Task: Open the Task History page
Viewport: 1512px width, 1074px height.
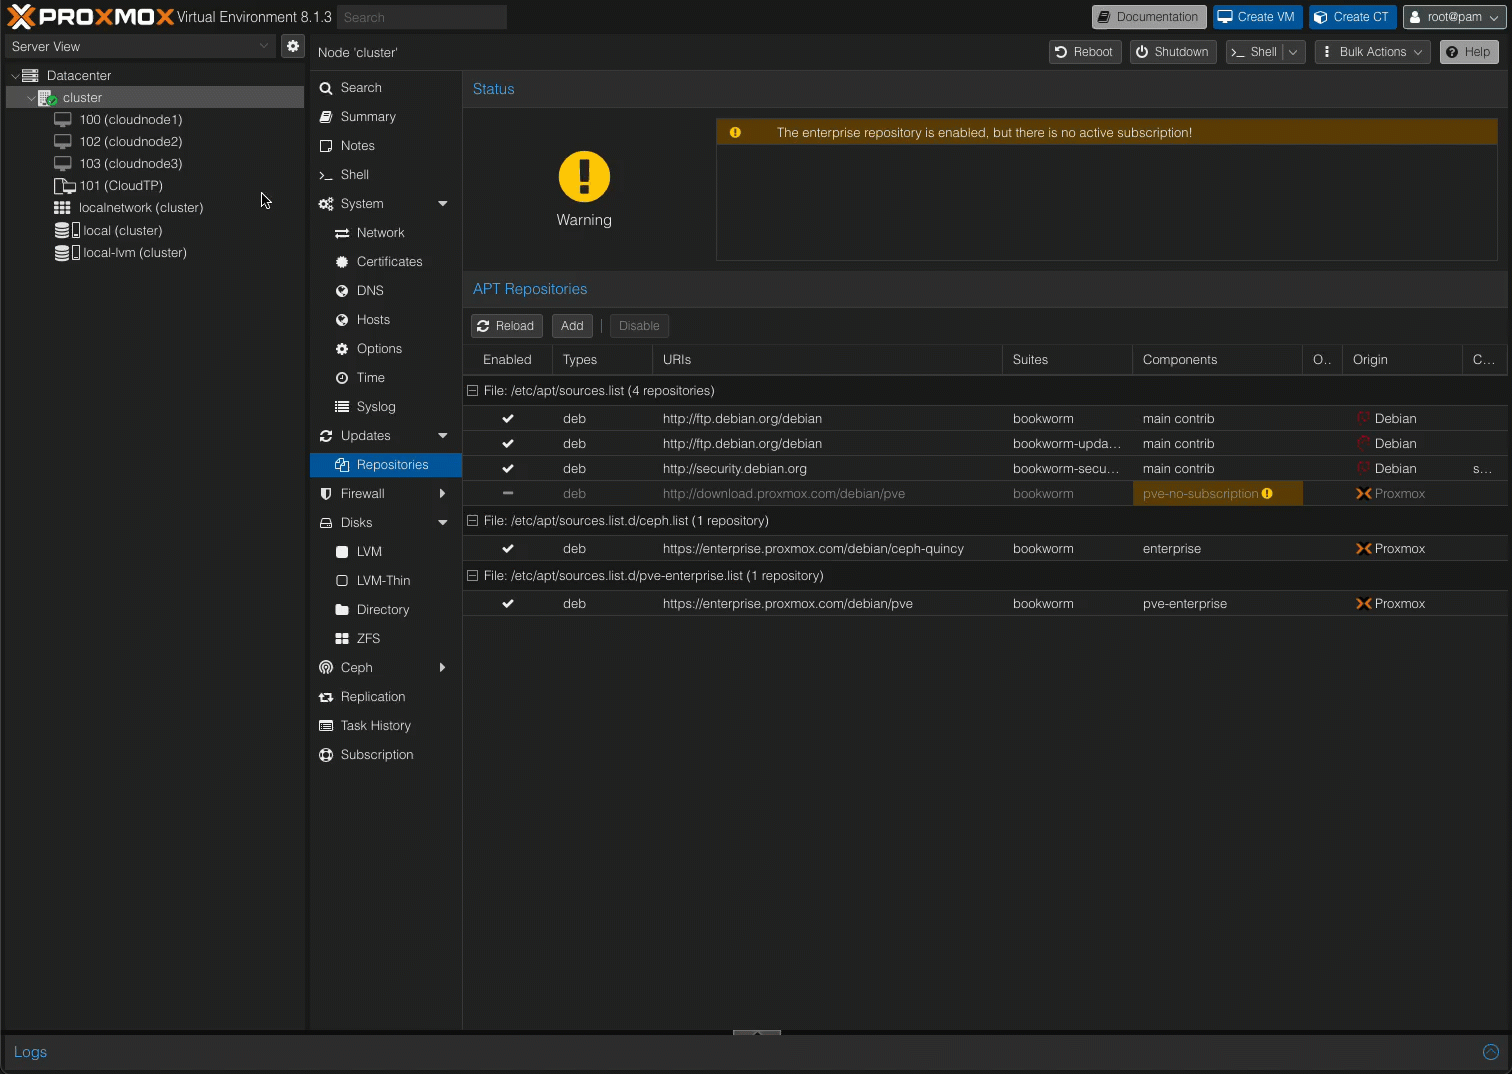Action: coord(385,726)
